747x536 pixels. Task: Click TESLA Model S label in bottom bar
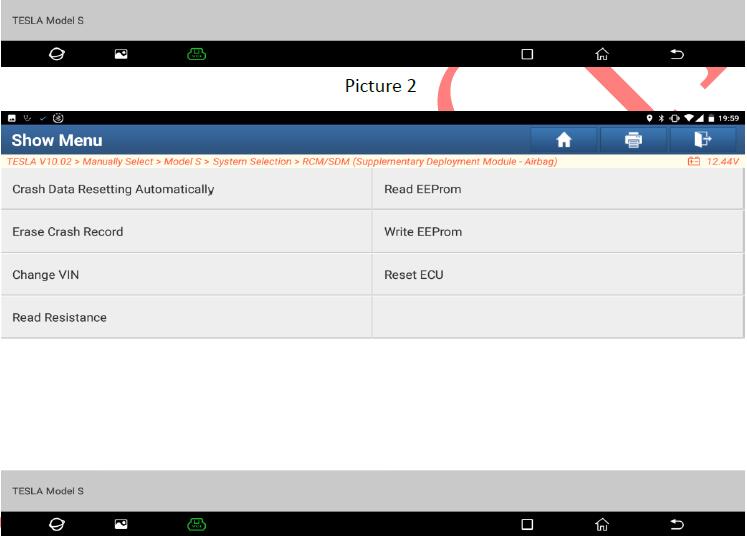48,491
